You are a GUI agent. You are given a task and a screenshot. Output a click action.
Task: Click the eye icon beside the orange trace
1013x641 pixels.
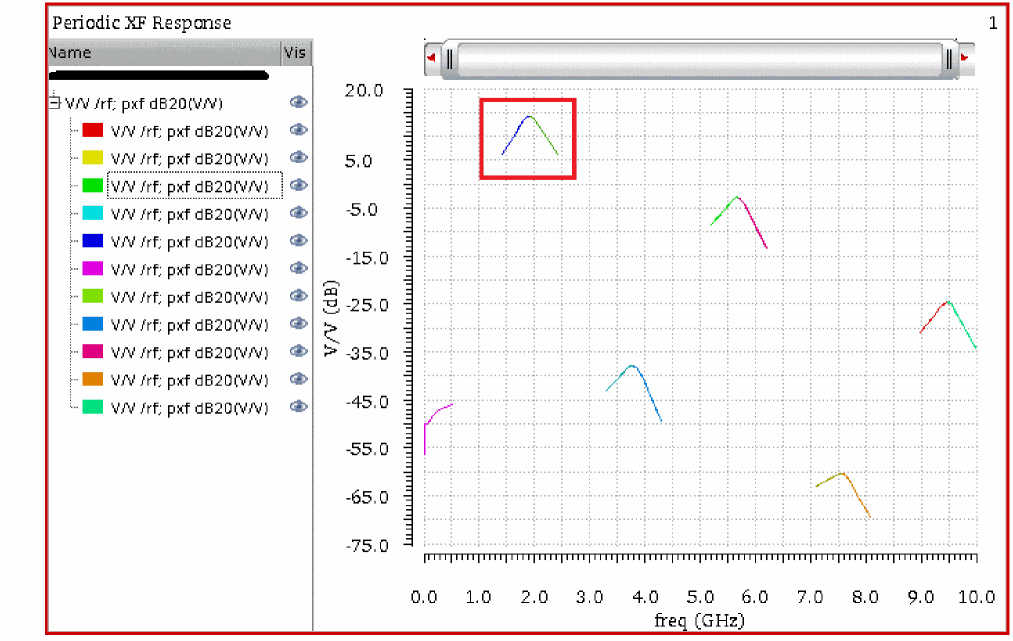(x=298, y=380)
